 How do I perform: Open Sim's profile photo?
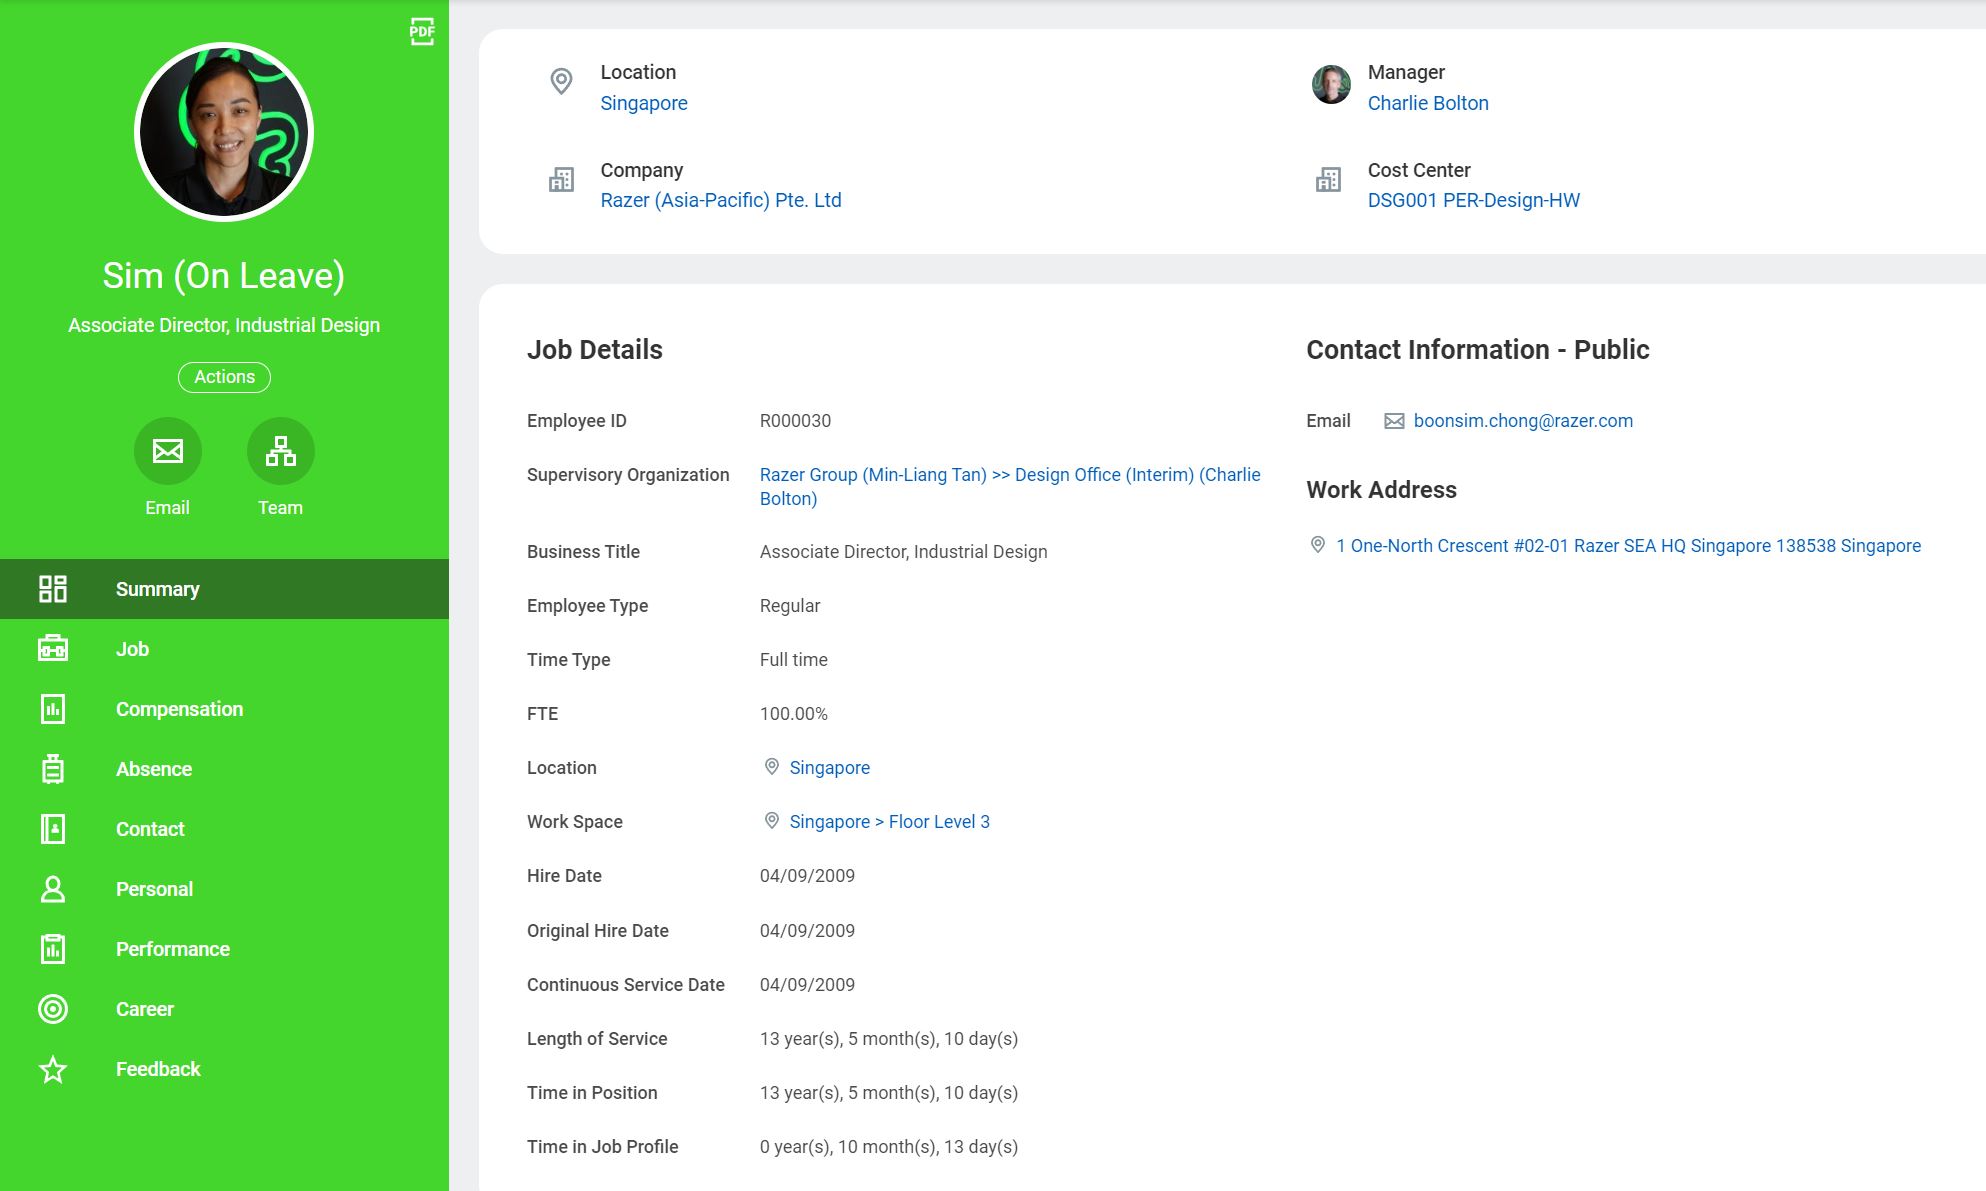pos(224,131)
